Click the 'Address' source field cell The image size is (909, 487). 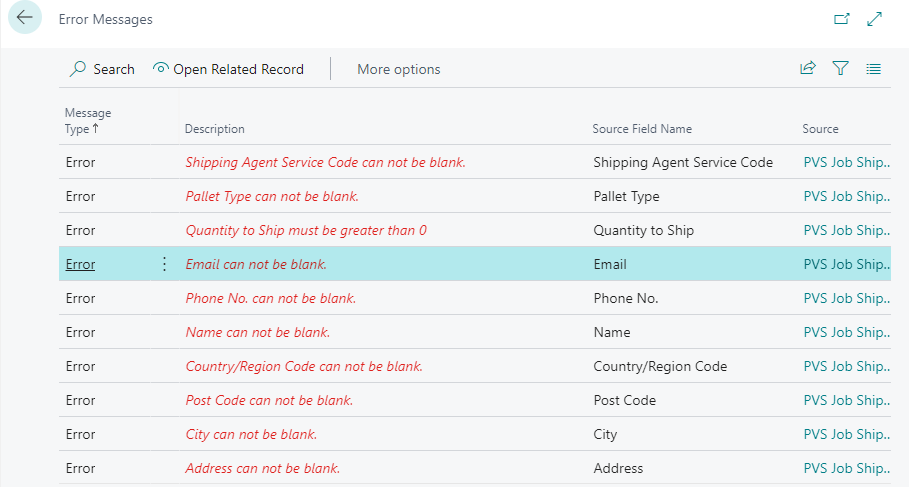tap(618, 468)
